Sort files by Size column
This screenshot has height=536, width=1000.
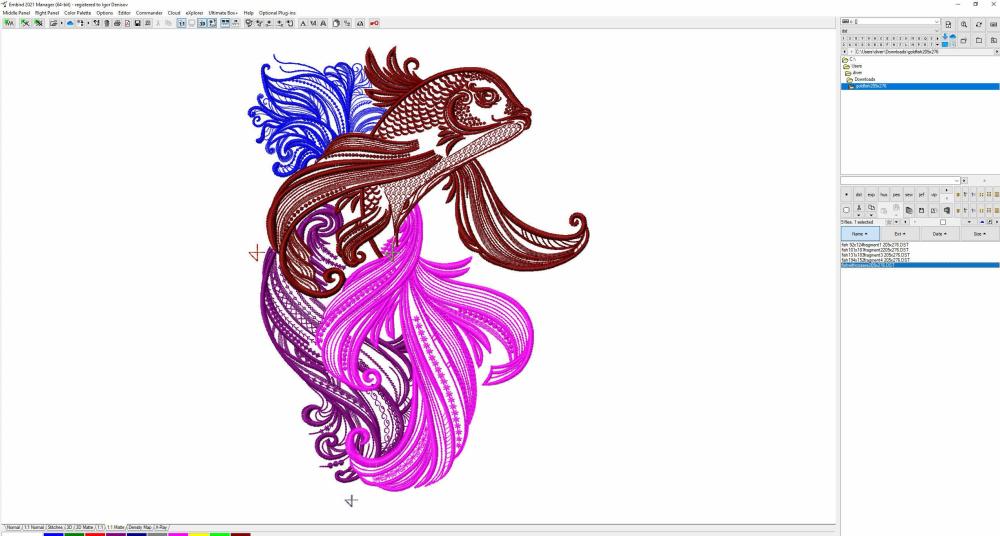[x=980, y=234]
